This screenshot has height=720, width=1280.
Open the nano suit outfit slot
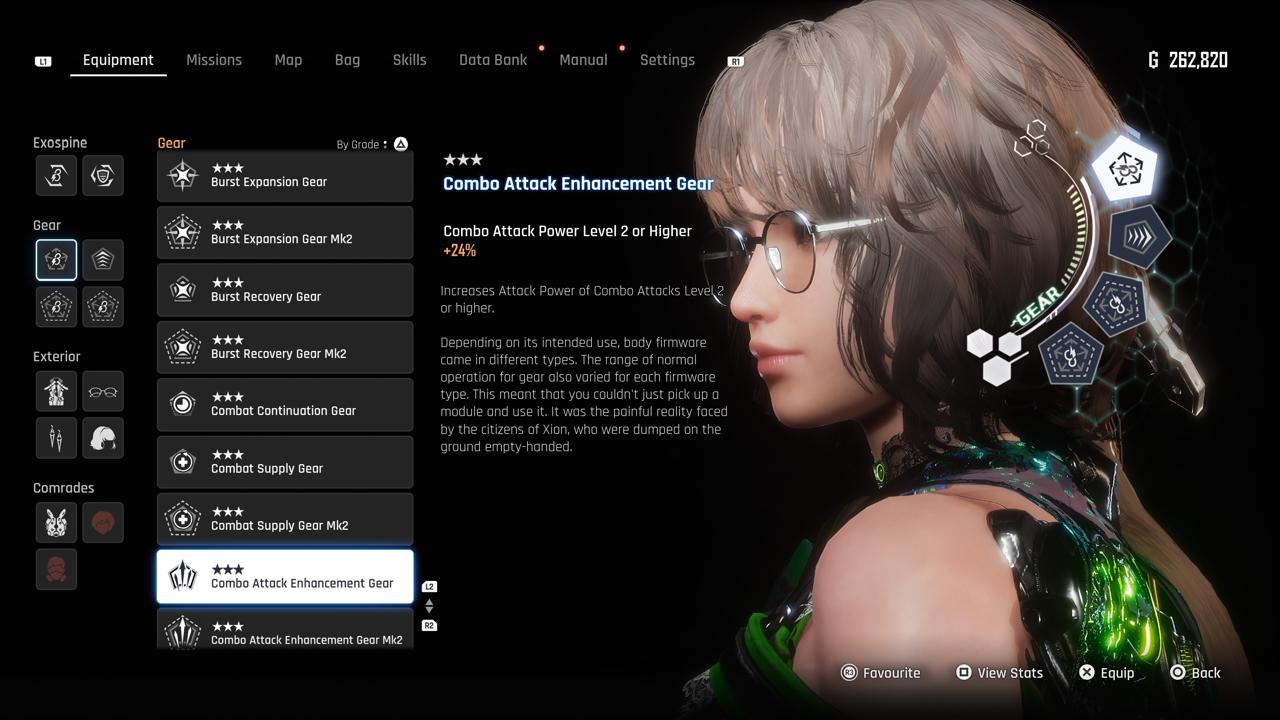tap(56, 391)
